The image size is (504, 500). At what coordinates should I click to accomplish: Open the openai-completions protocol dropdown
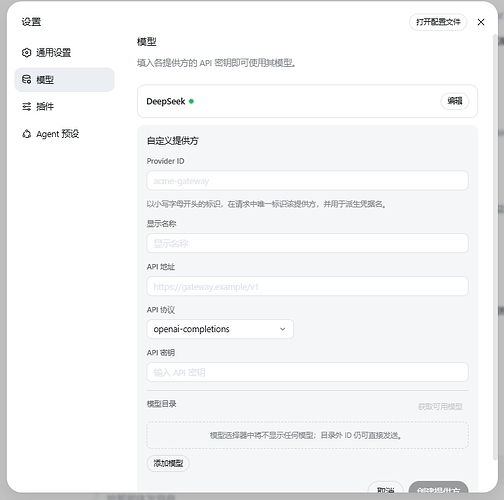(220, 329)
